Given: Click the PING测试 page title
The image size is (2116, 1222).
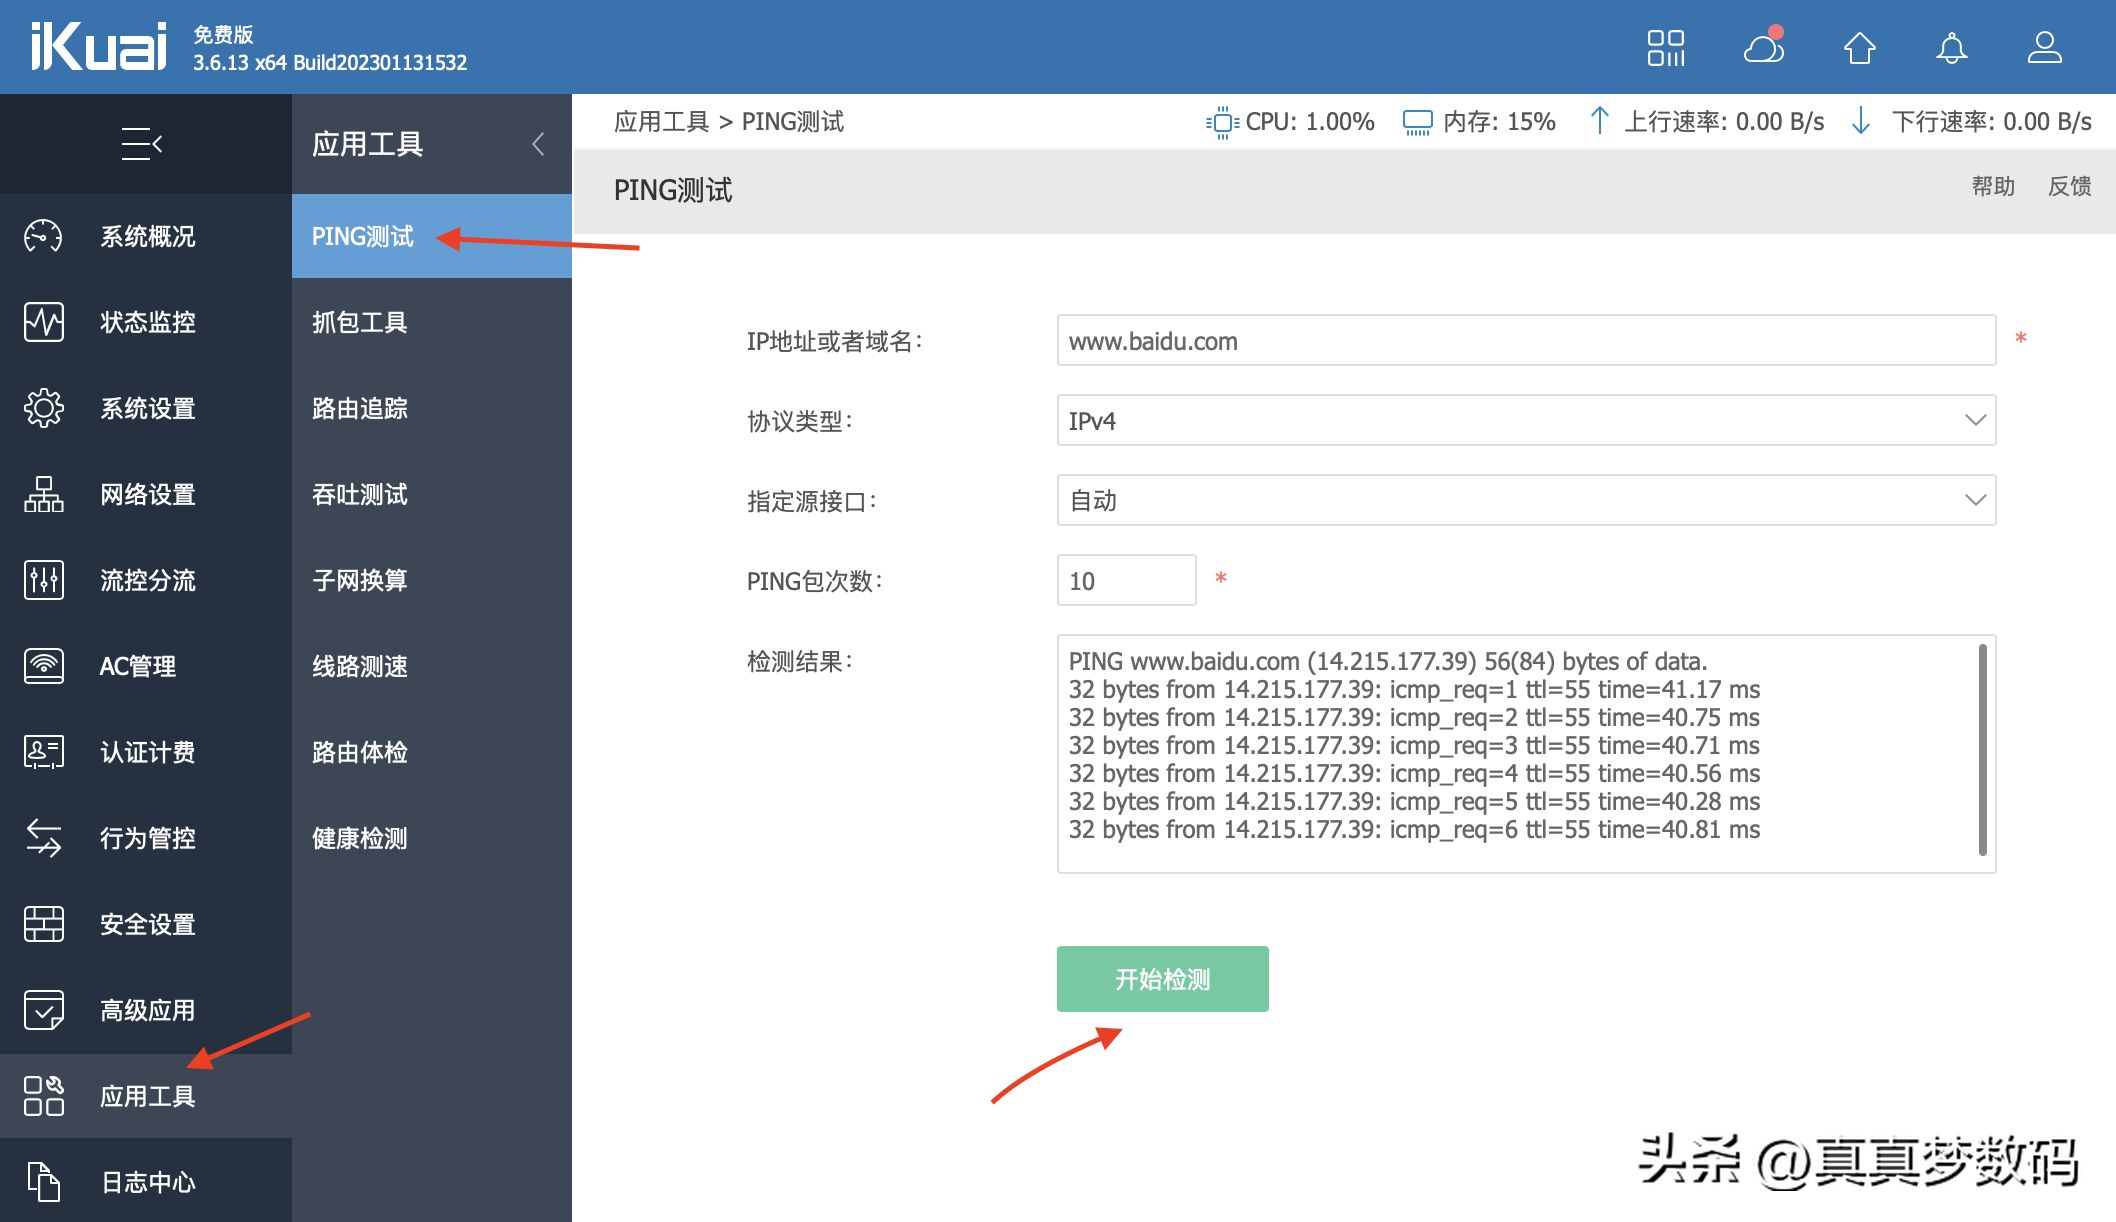Looking at the screenshot, I should [673, 190].
